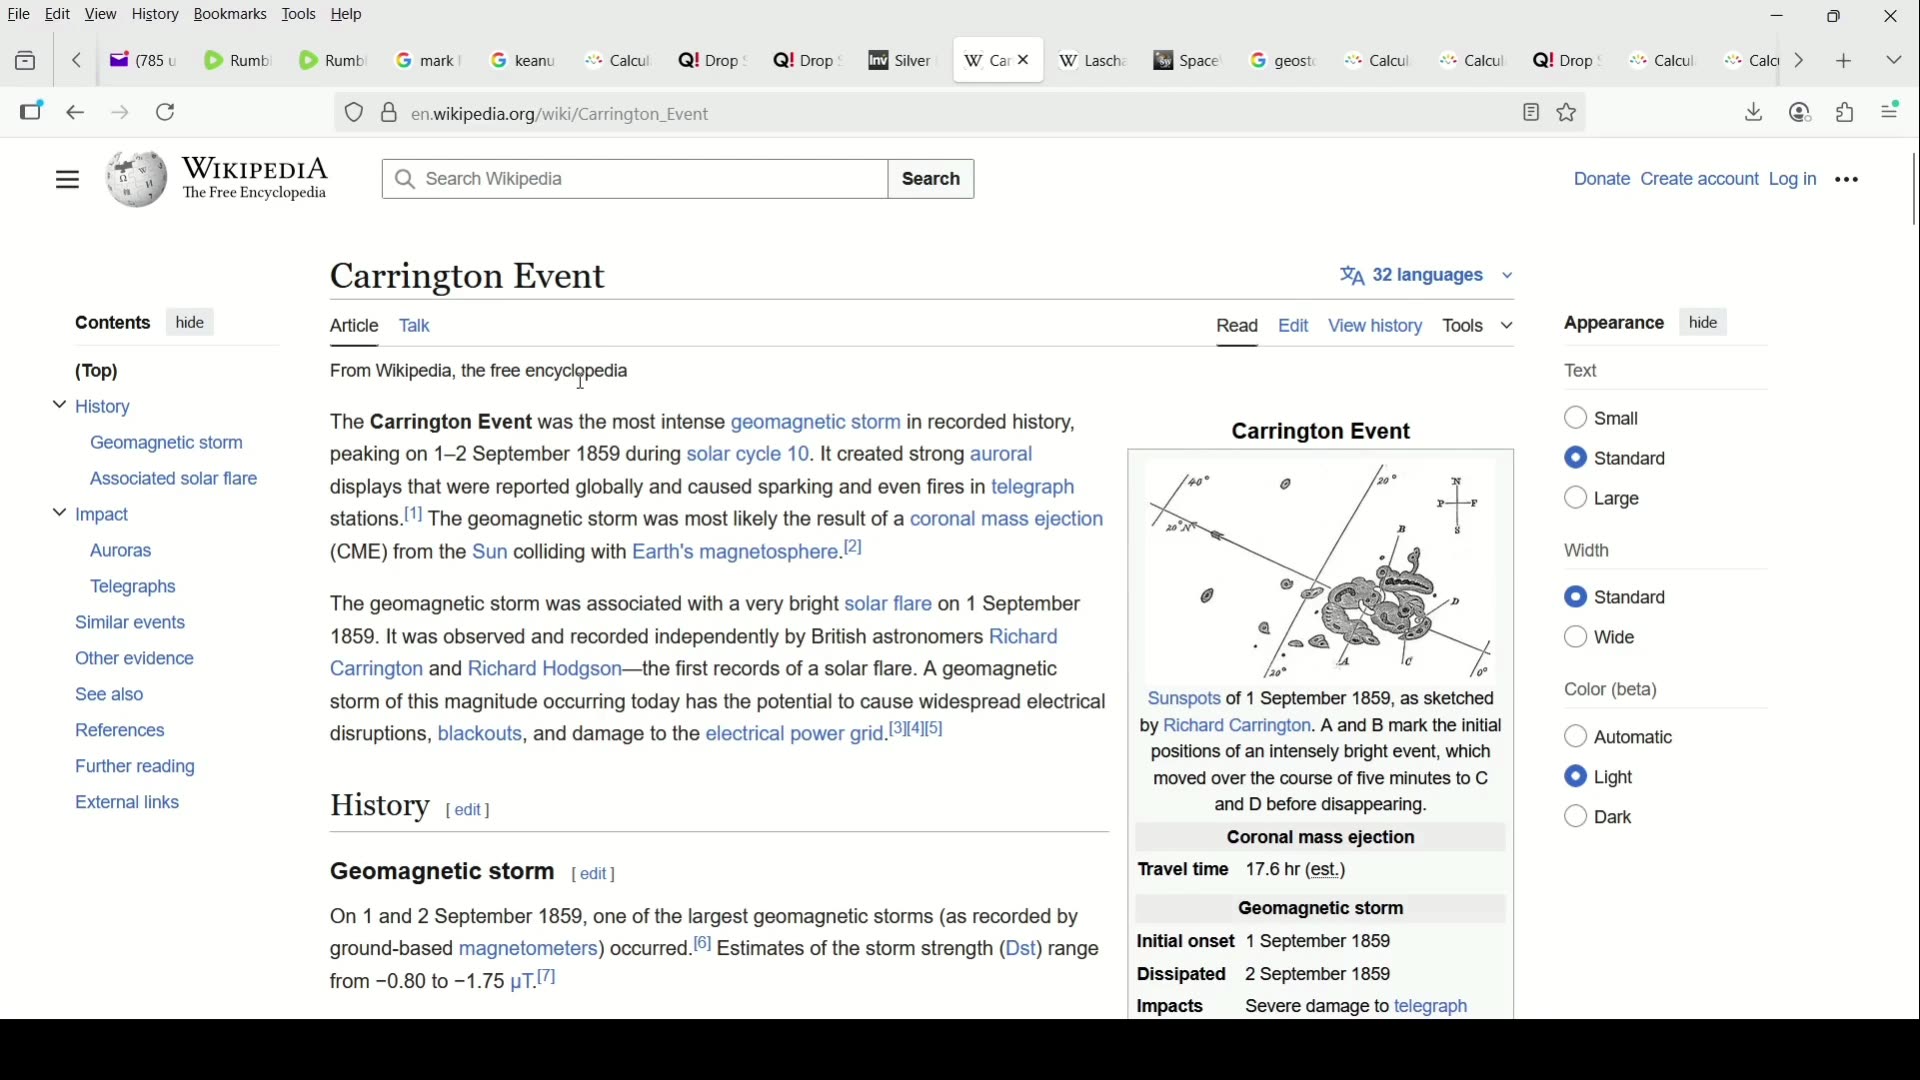Go back to previous page arrow
The image size is (1920, 1080).
coord(76,113)
